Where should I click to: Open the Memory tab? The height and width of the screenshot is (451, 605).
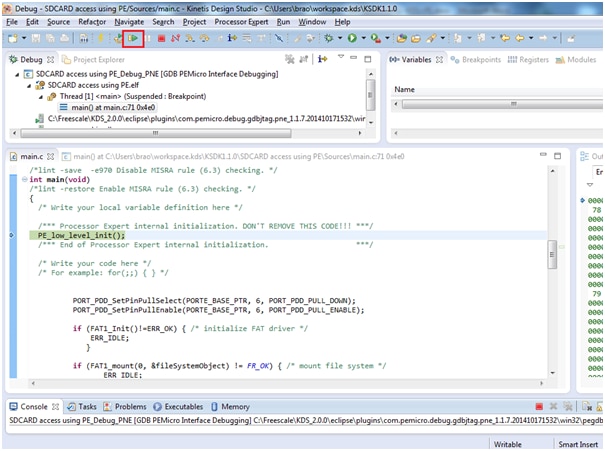(235, 407)
